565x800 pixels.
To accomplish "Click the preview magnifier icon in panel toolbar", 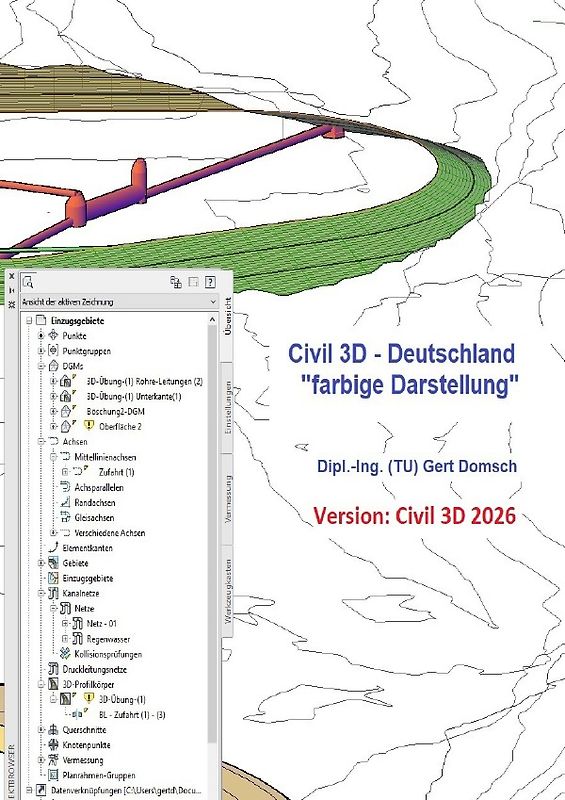I will tap(28, 282).
